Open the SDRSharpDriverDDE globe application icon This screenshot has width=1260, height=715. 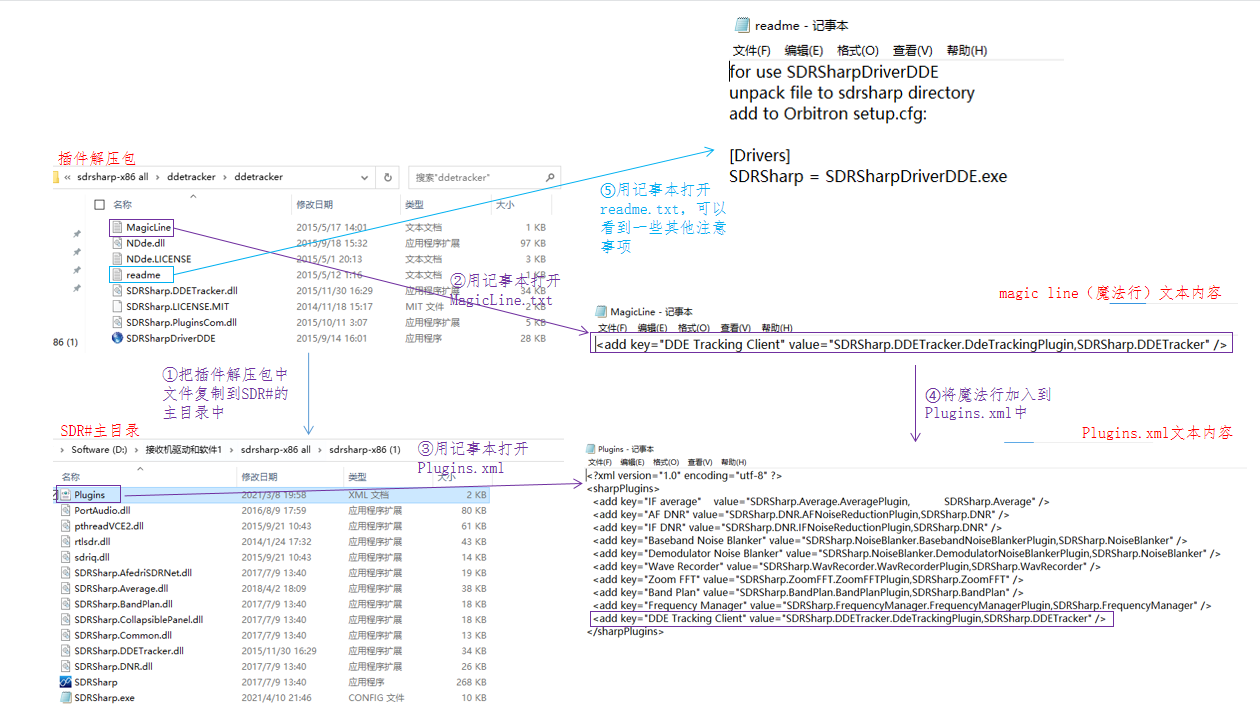tap(117, 338)
